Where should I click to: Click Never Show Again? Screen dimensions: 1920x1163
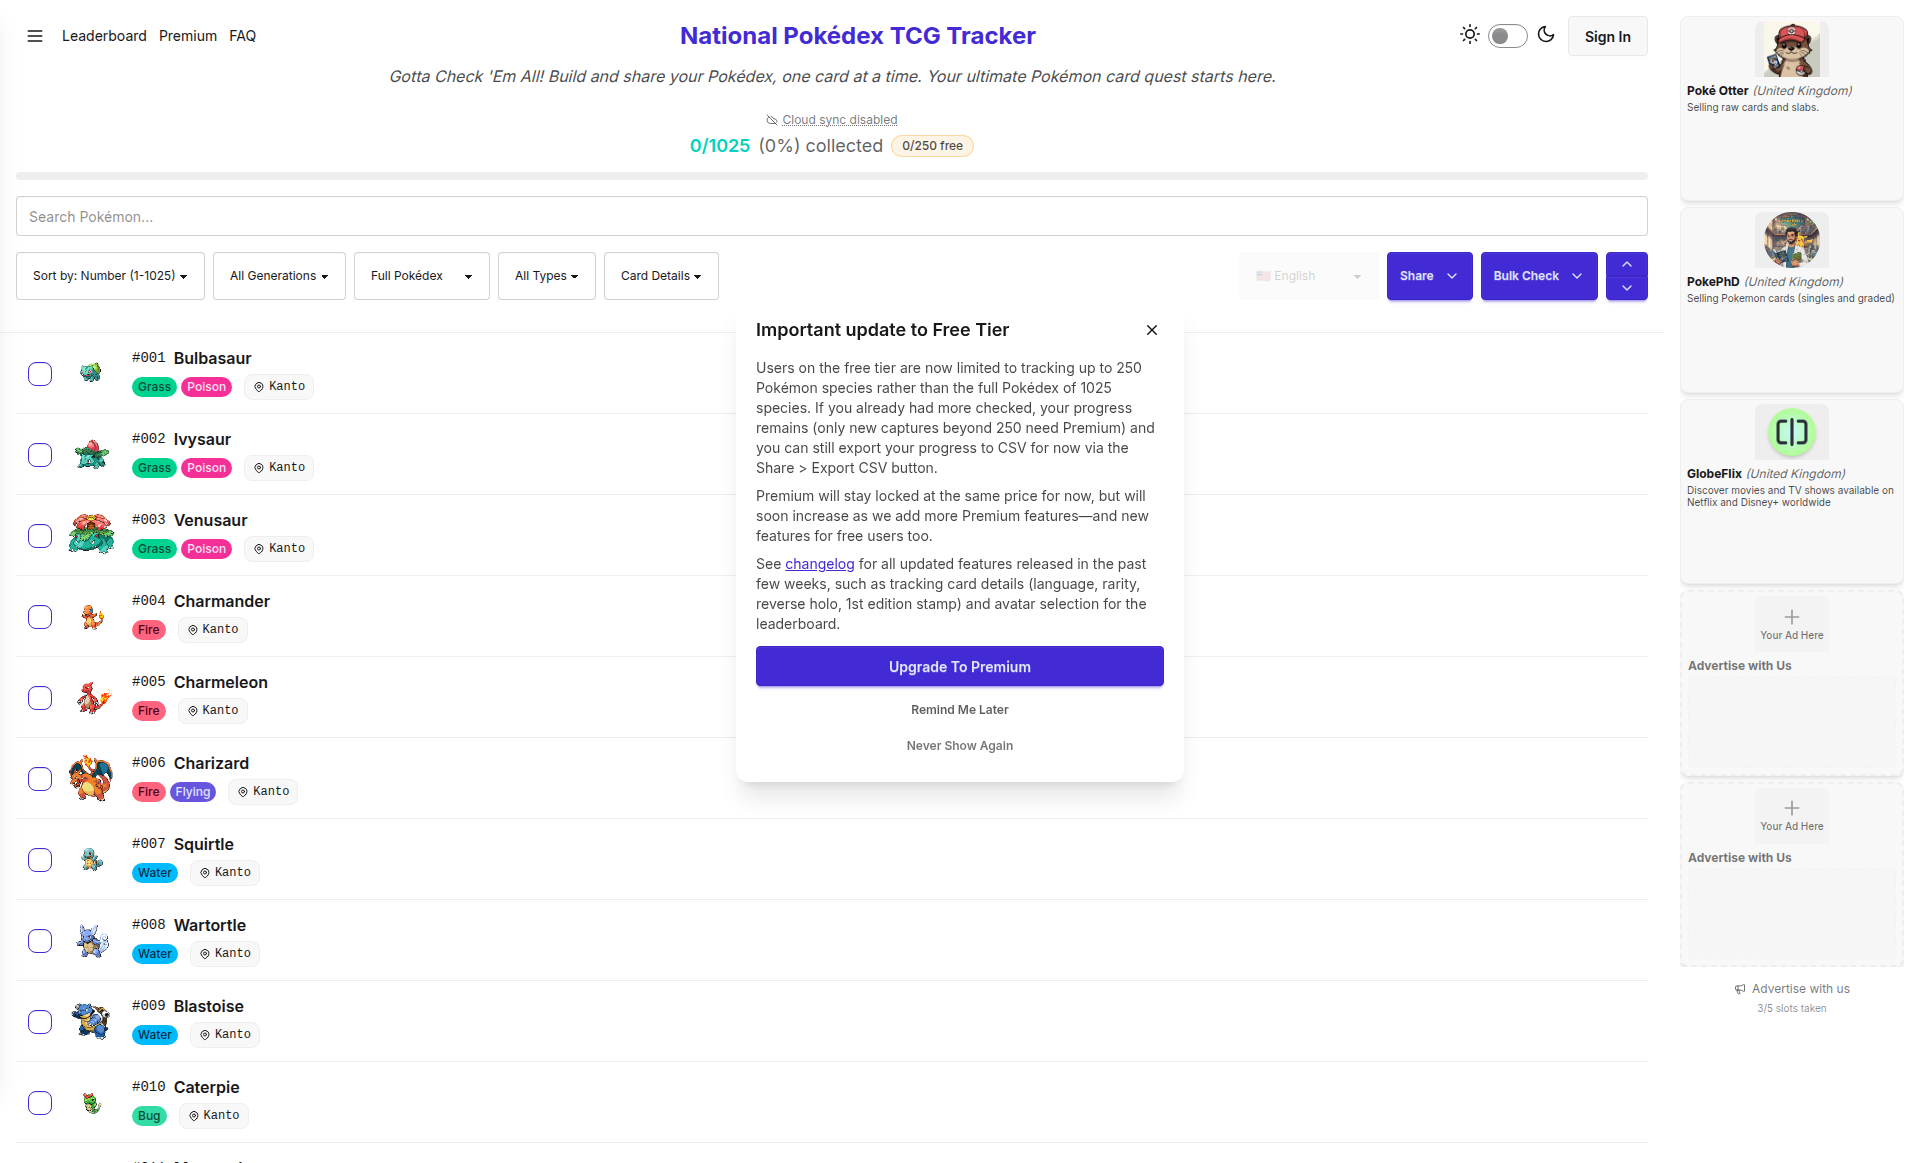pos(960,746)
